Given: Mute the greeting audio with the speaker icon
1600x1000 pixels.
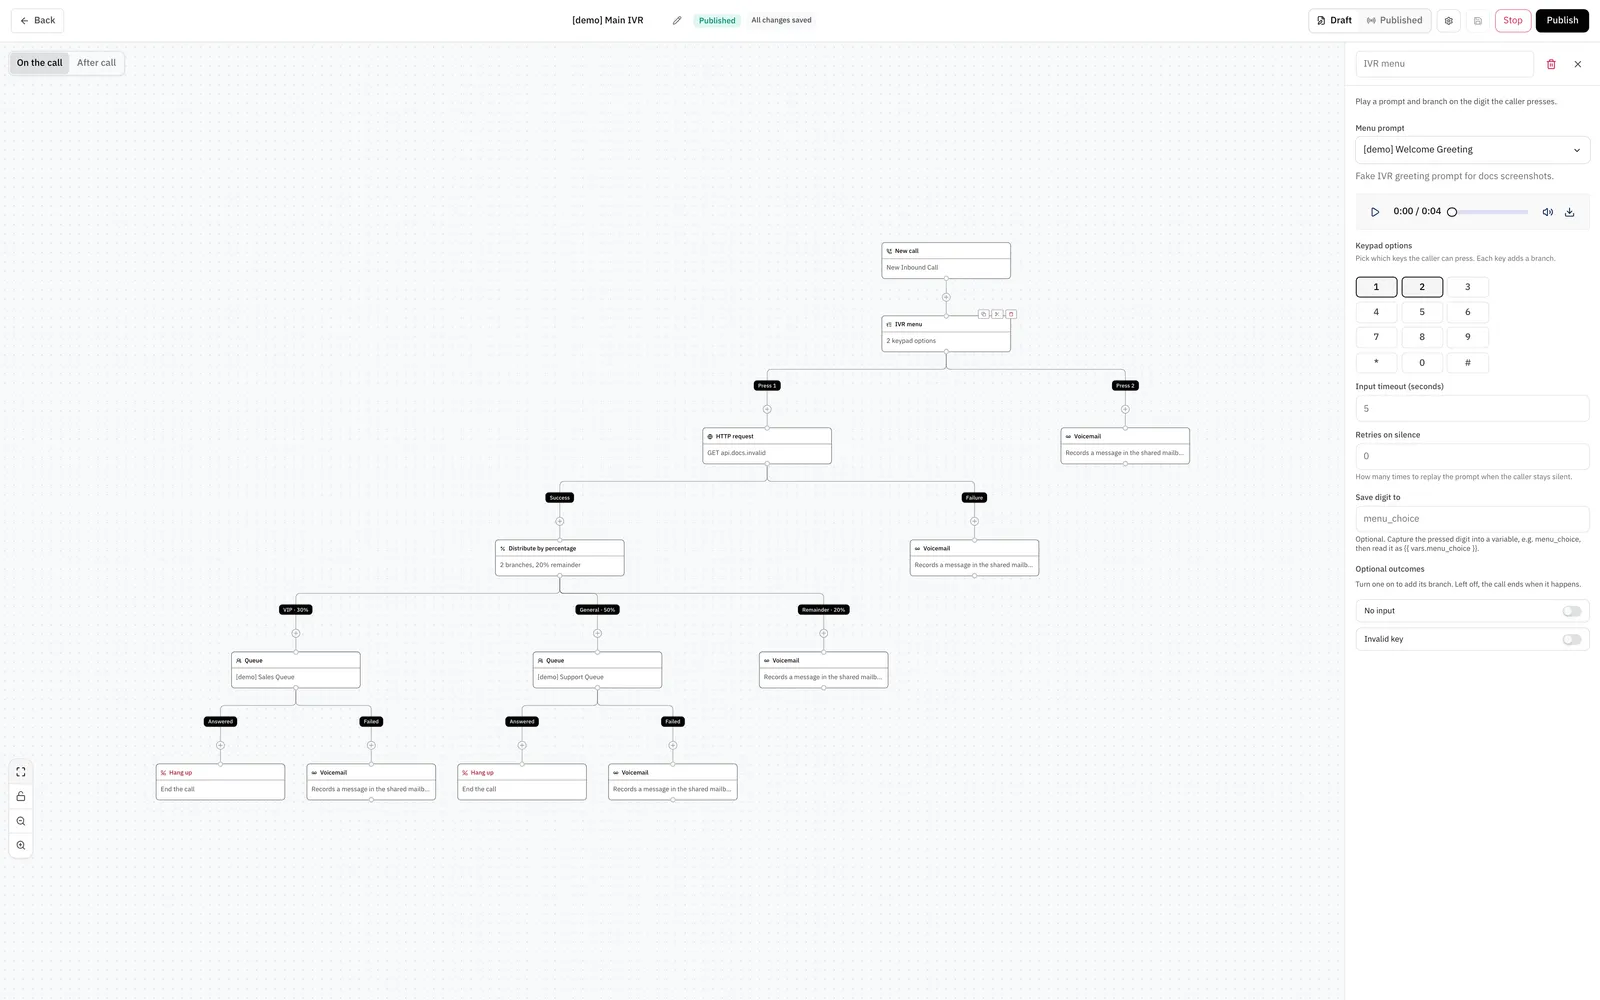Looking at the screenshot, I should (x=1547, y=212).
